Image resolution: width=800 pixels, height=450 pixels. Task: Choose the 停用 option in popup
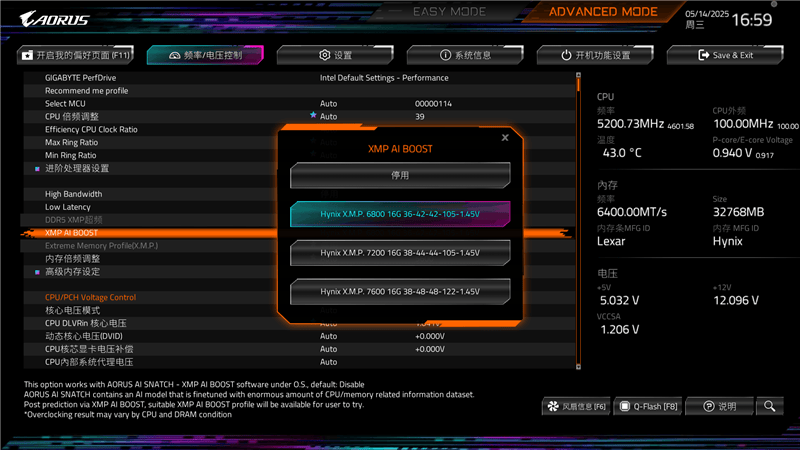tap(400, 176)
